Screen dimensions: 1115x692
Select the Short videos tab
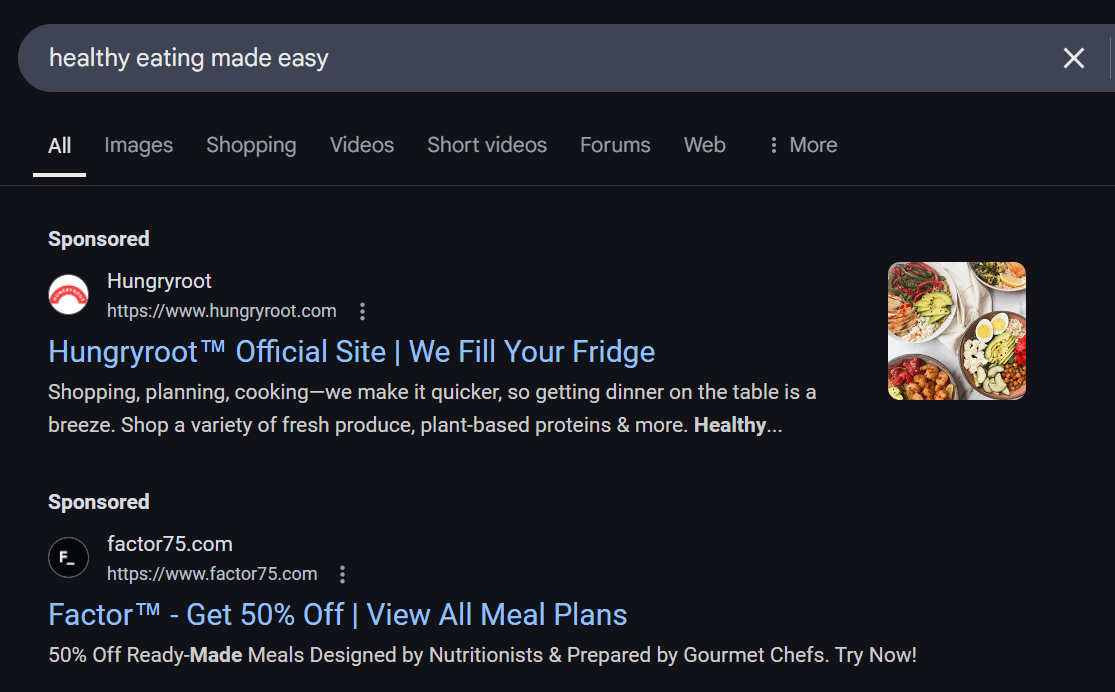point(487,145)
